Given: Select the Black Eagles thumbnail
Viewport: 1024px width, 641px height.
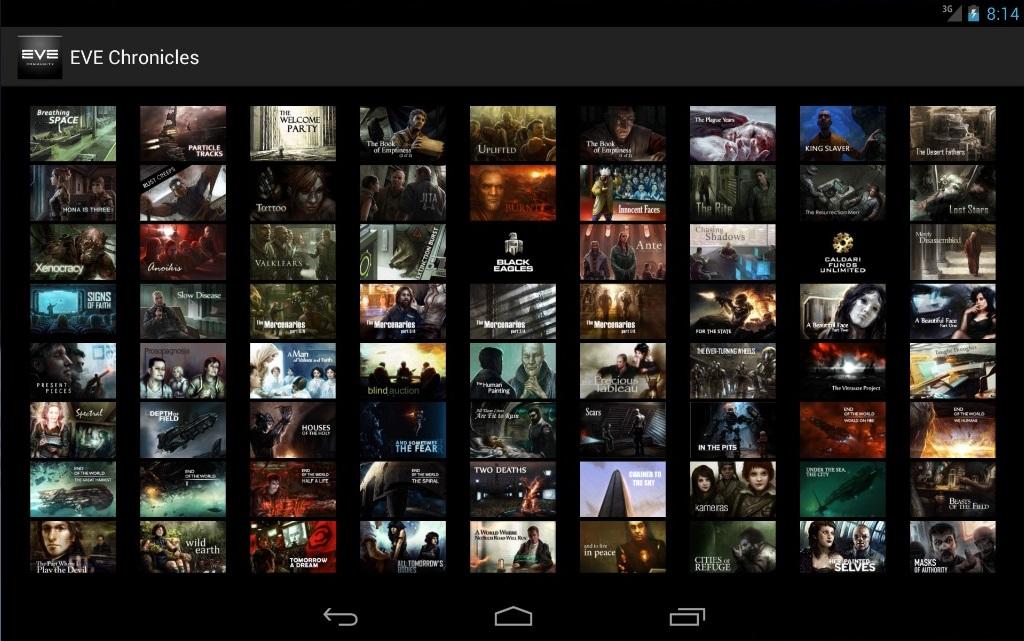Looking at the screenshot, I should (x=513, y=252).
